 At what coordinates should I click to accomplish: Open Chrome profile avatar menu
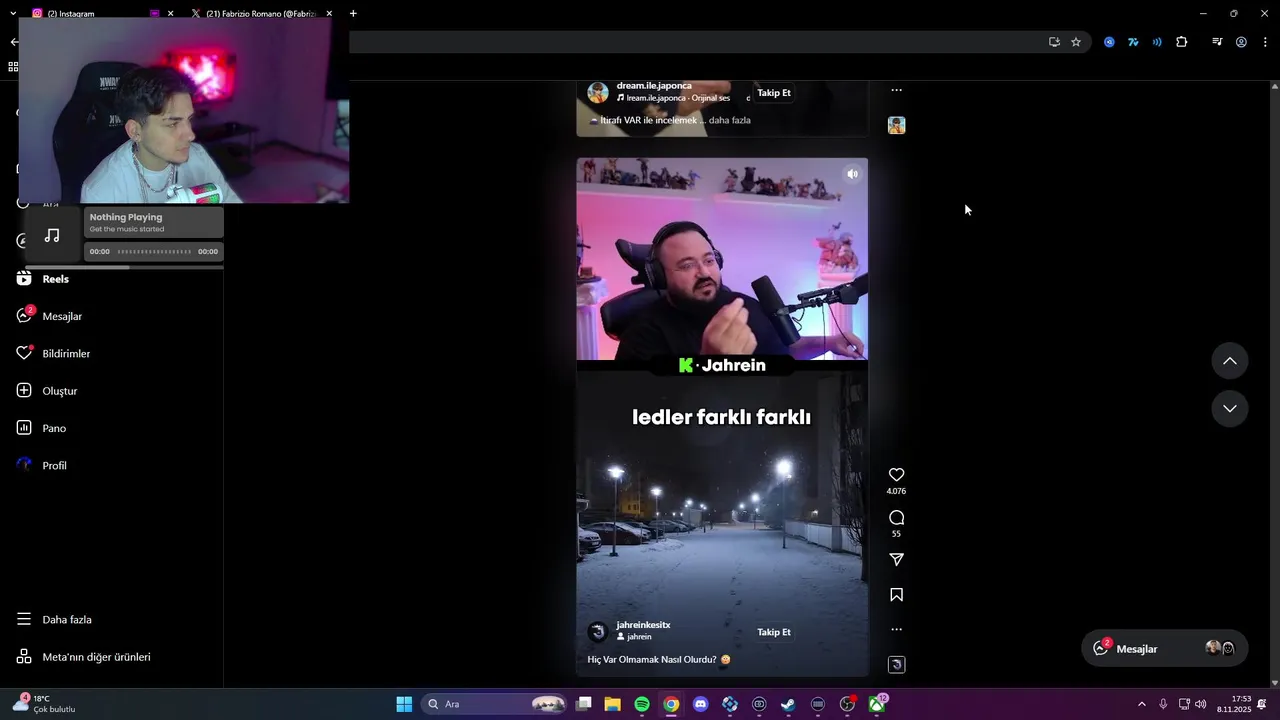point(1241,42)
